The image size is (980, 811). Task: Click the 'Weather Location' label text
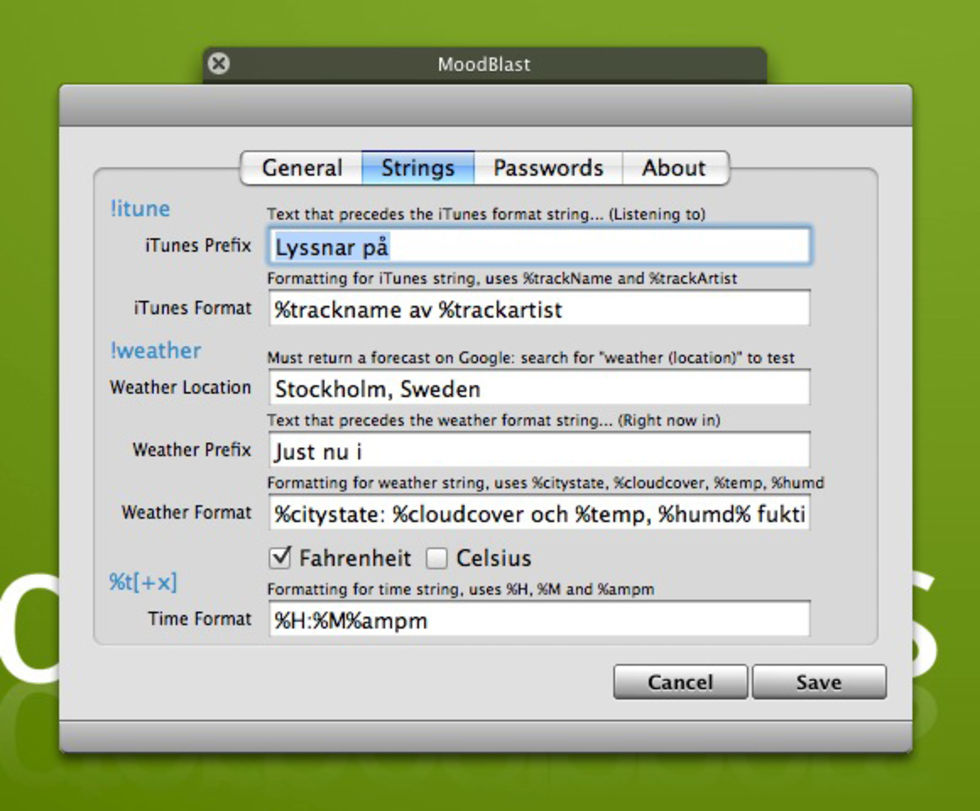[x=180, y=387]
